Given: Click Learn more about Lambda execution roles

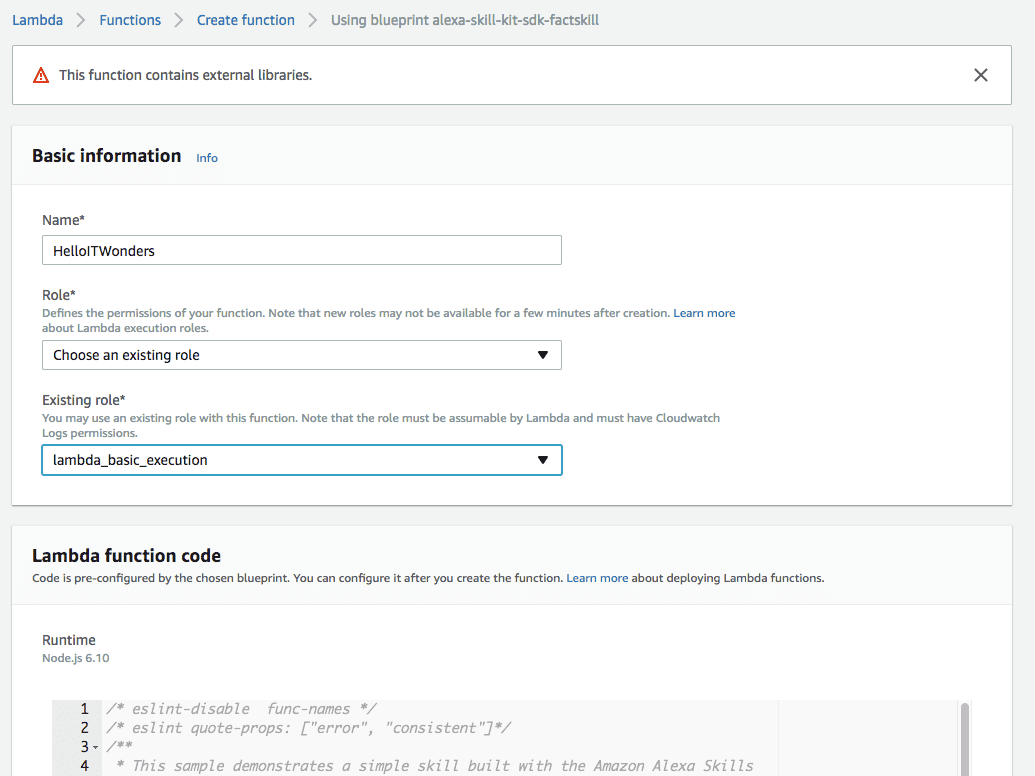Looking at the screenshot, I should click(704, 312).
